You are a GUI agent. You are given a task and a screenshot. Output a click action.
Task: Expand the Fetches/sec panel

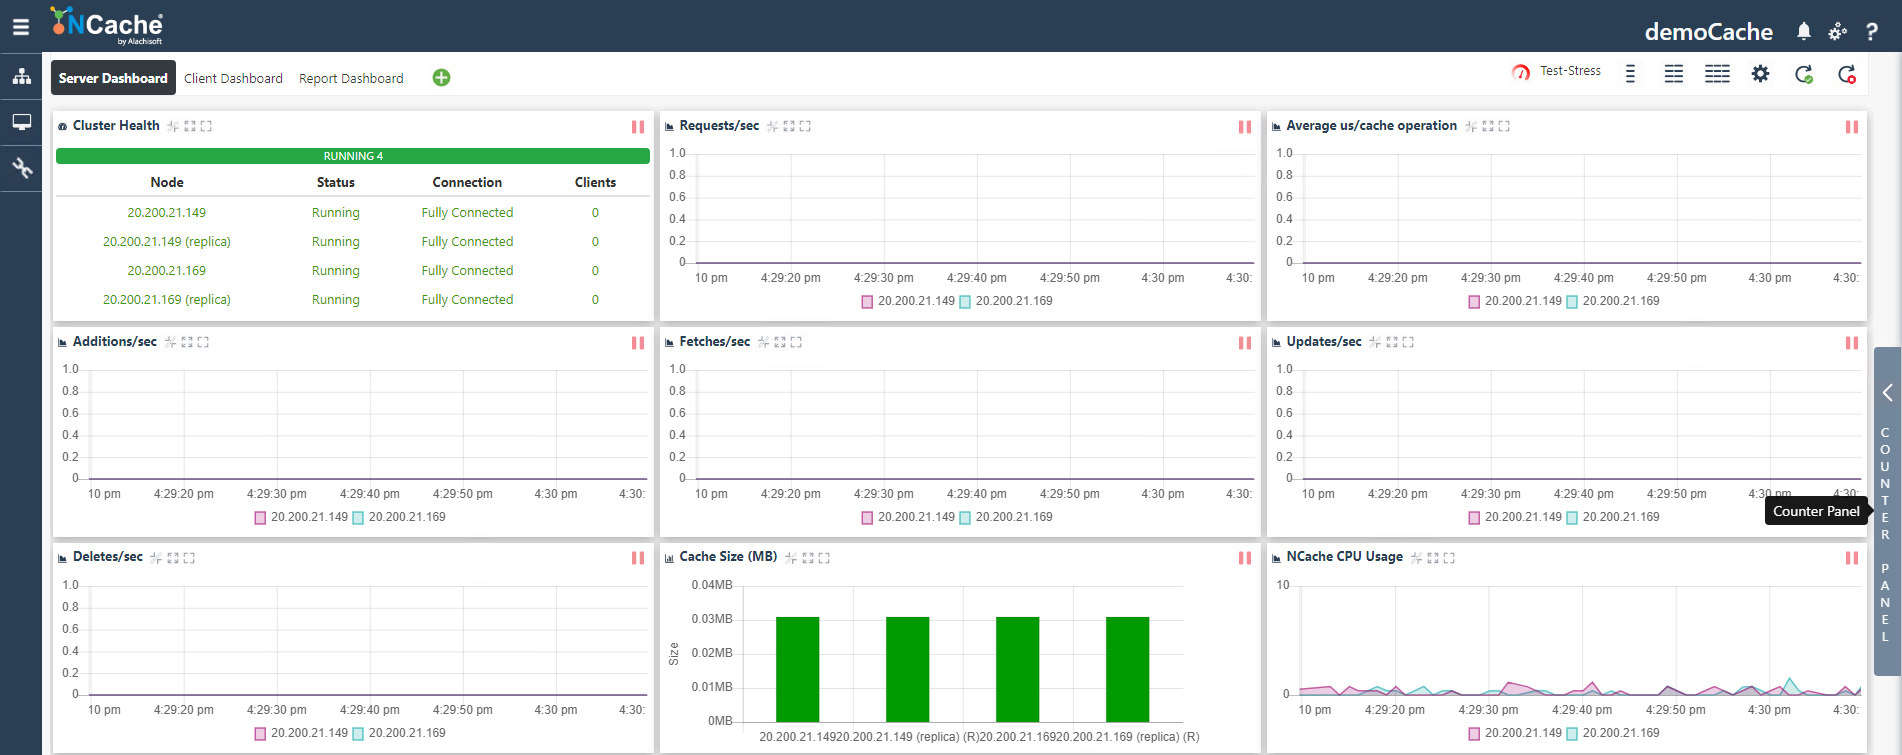point(780,342)
